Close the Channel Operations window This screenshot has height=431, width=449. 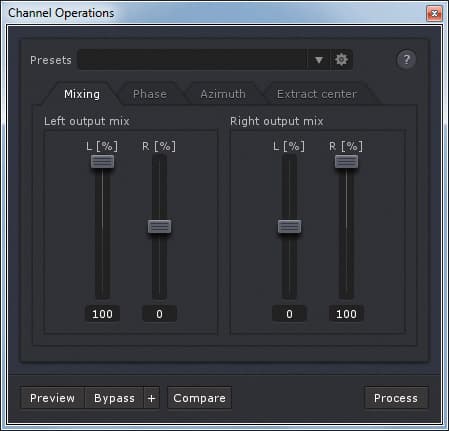[x=434, y=13]
